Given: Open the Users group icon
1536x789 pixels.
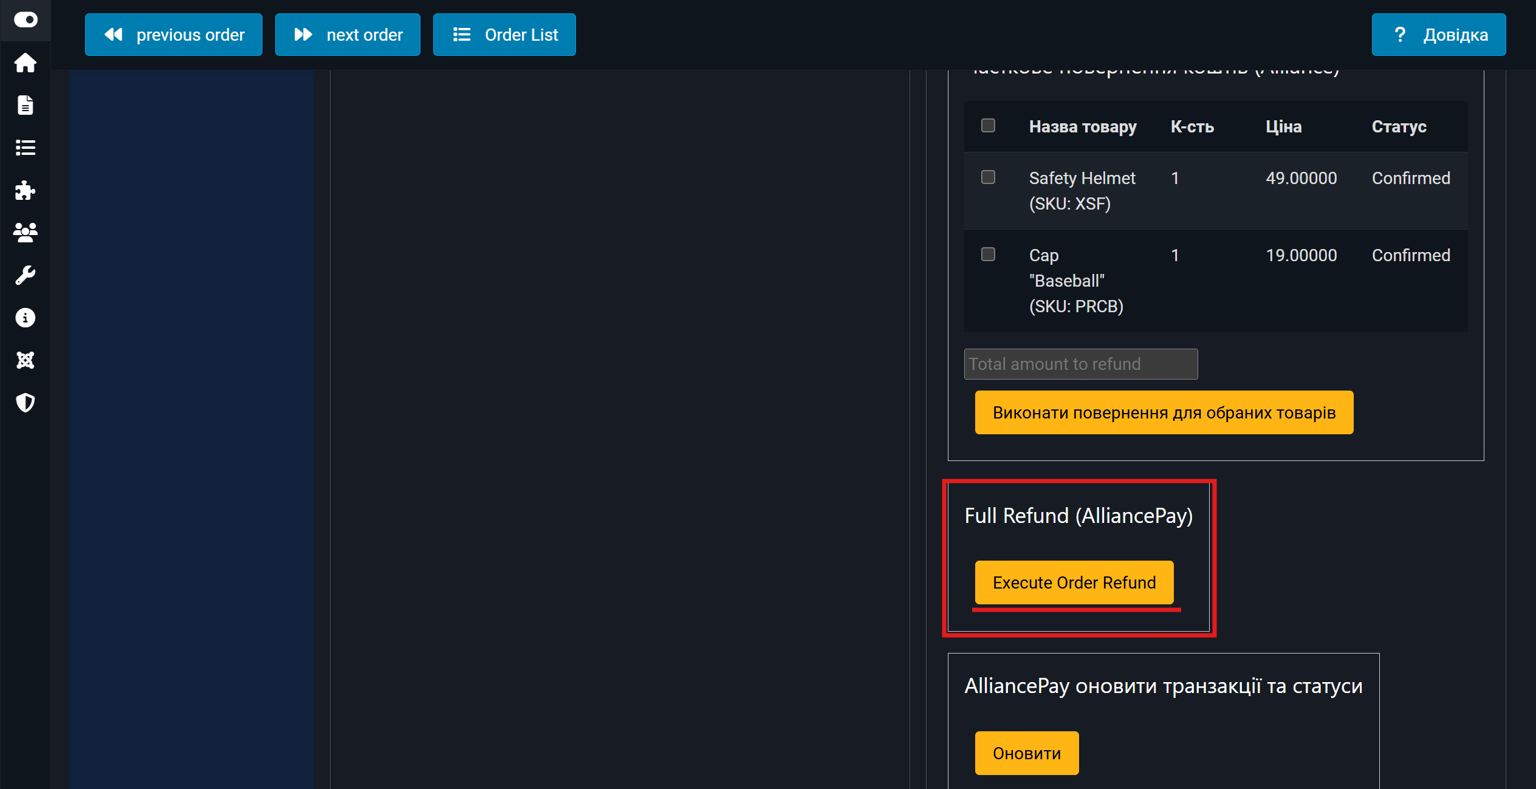Looking at the screenshot, I should click(25, 232).
